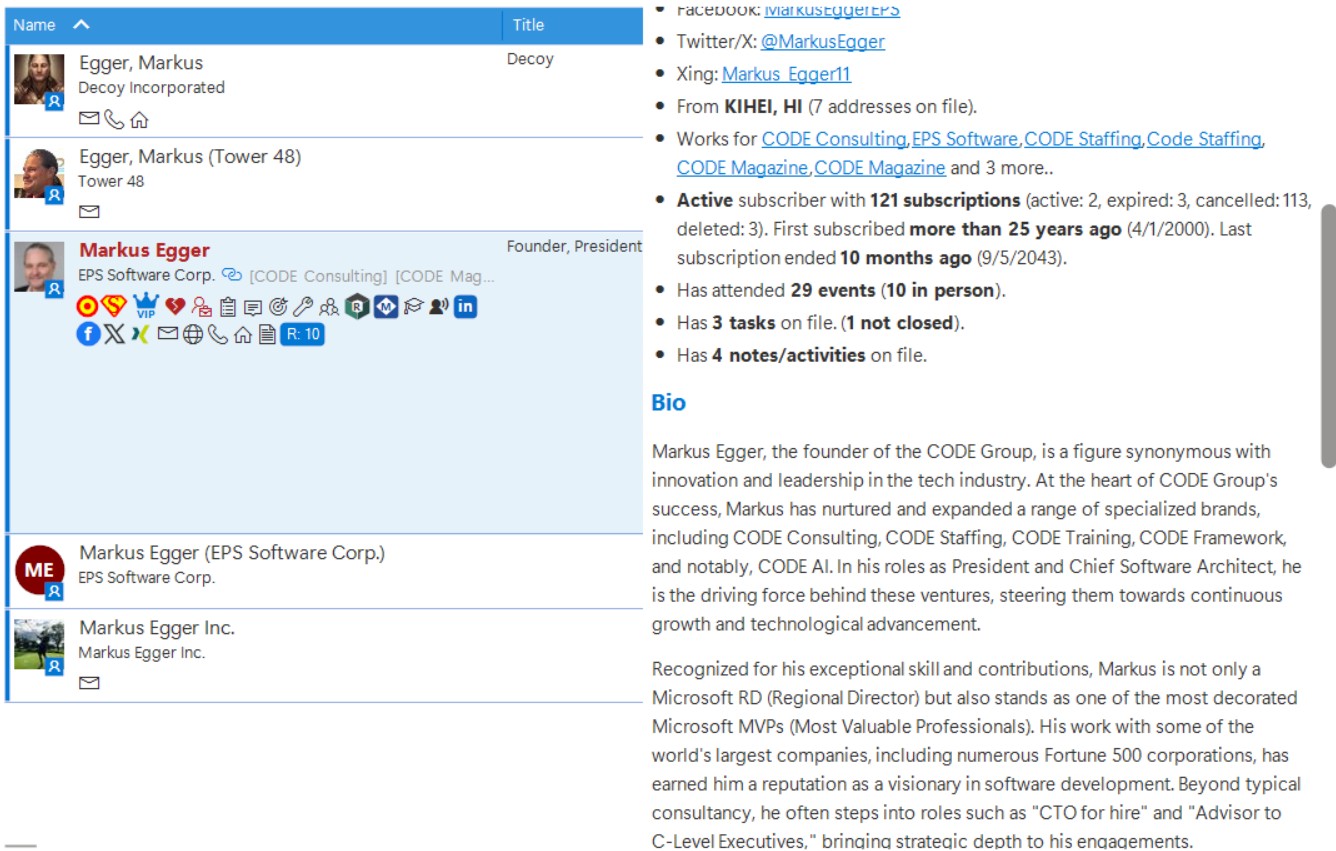
Task: Click the green hexagon R badge icon
Action: coord(357,307)
